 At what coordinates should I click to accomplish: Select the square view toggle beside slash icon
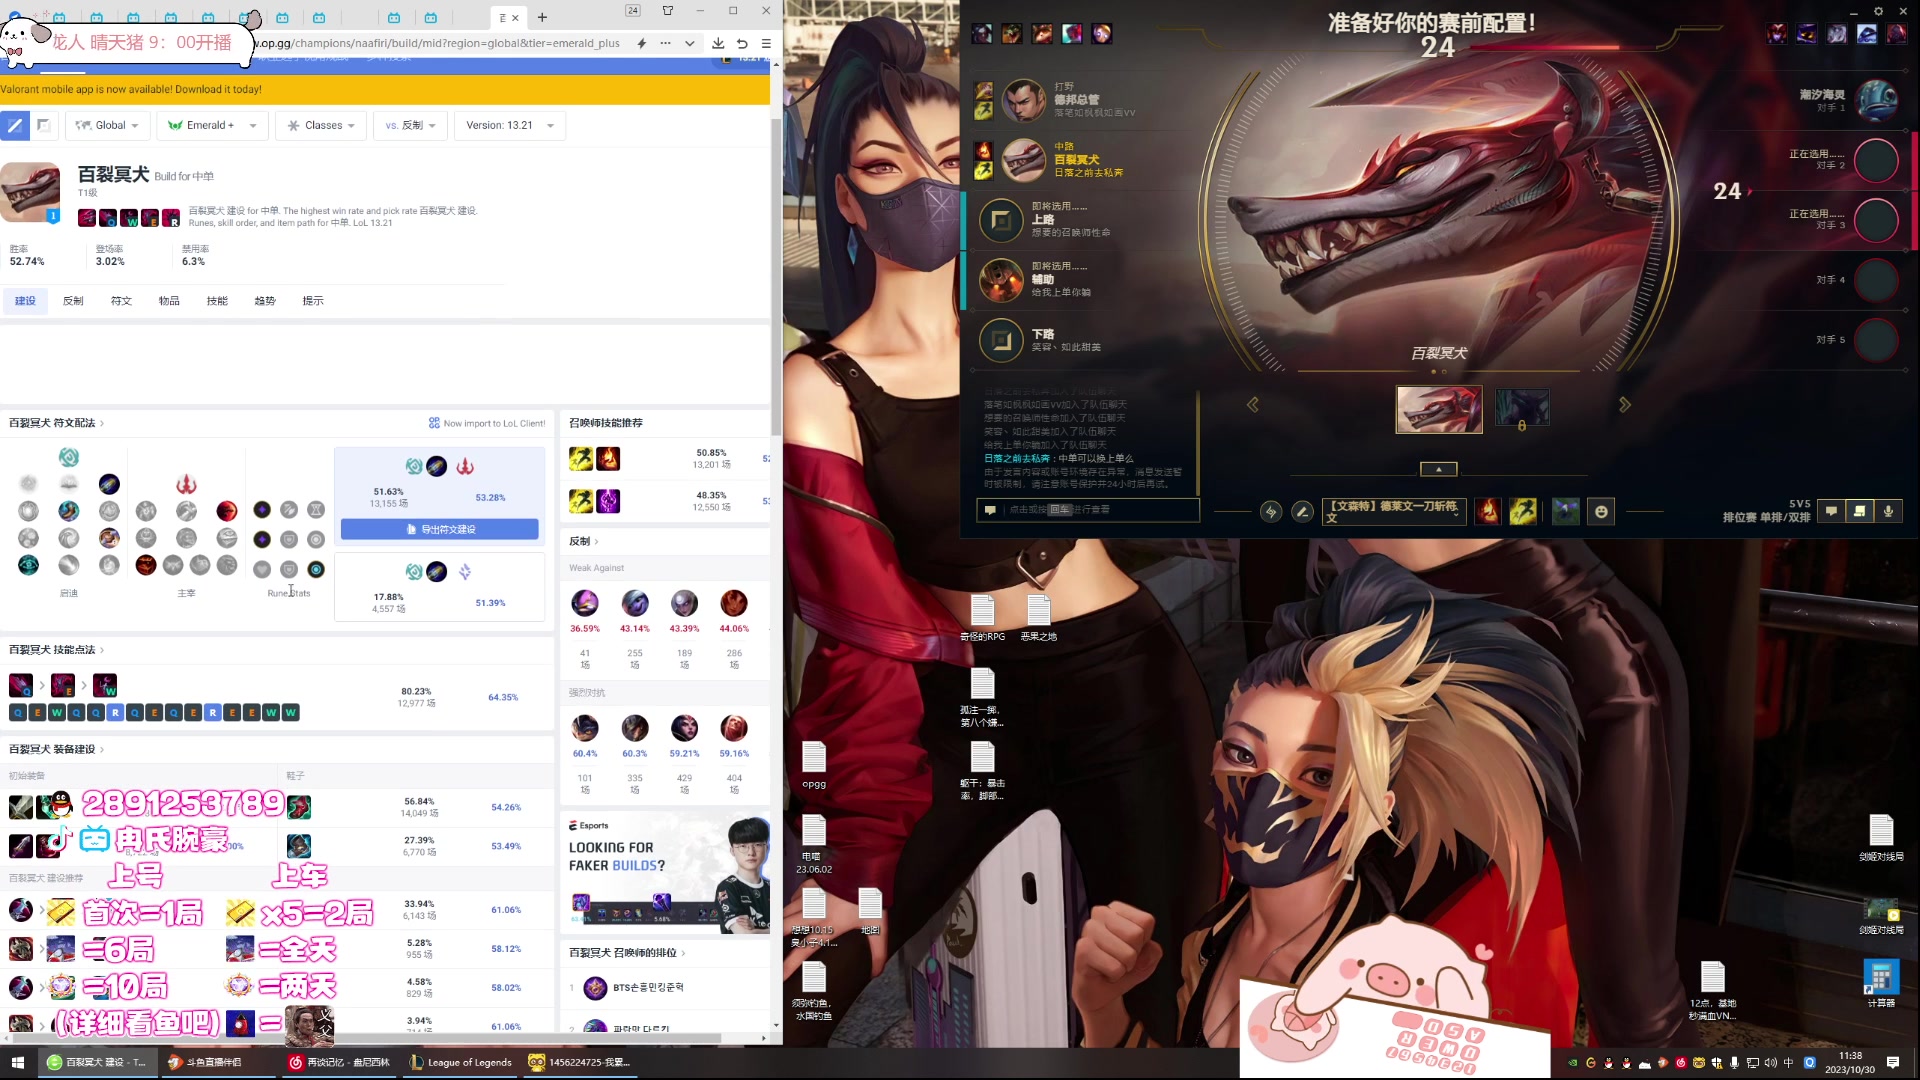(x=43, y=126)
